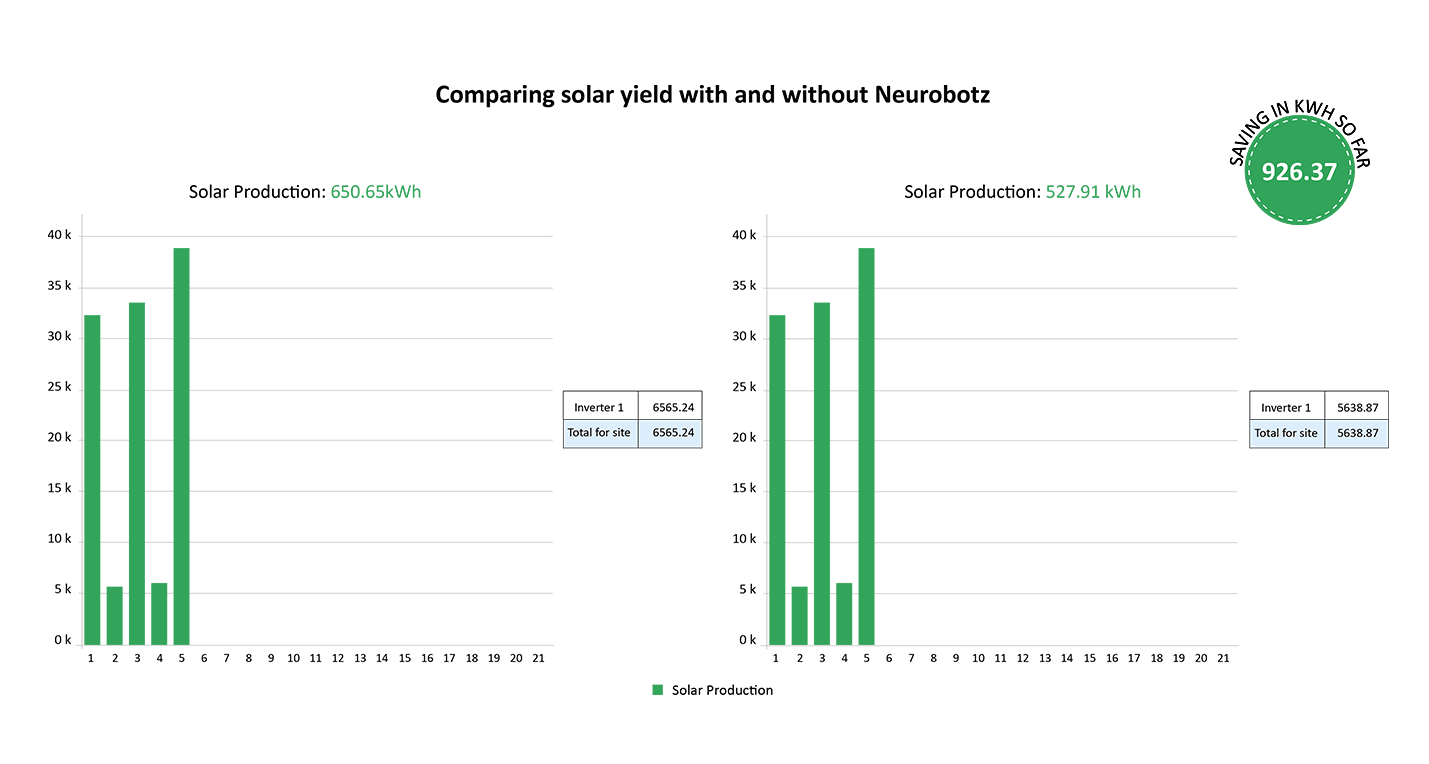Select the short day 2 bar in left chart
This screenshot has height=764, width=1429.
[x=115, y=616]
